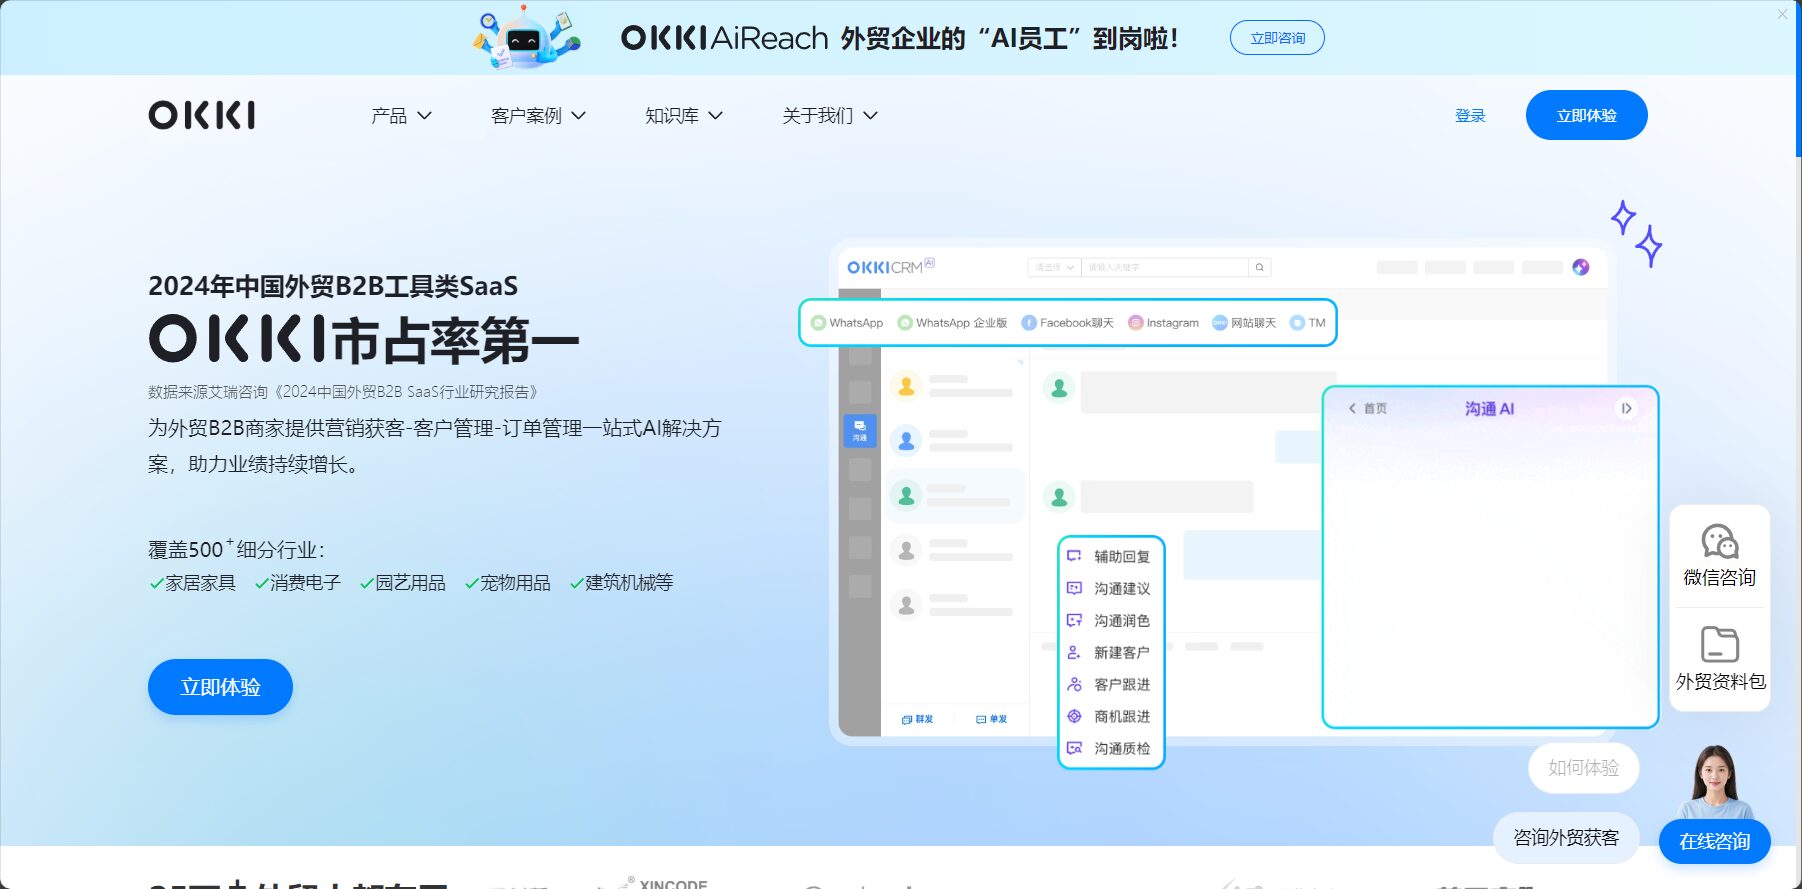Click the 沟通质检 icon
The width and height of the screenshot is (1802, 889).
pyautogui.click(x=1074, y=748)
